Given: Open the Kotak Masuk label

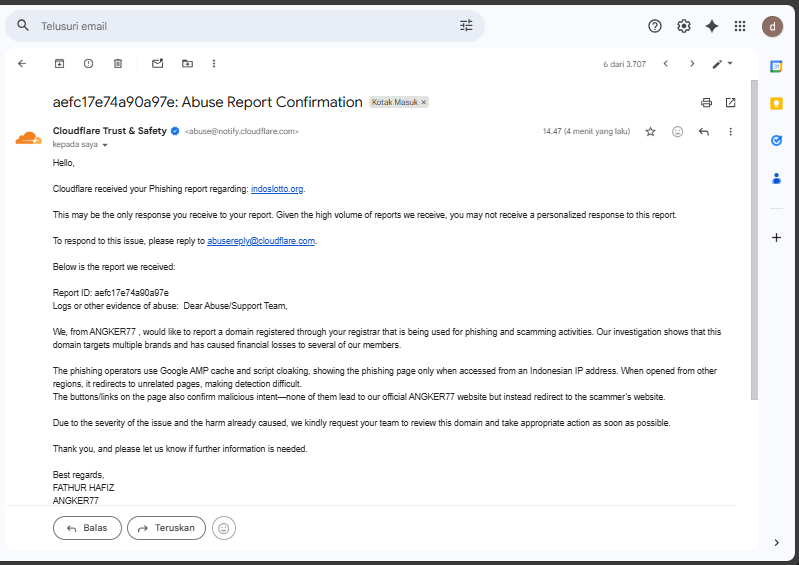Looking at the screenshot, I should 394,102.
